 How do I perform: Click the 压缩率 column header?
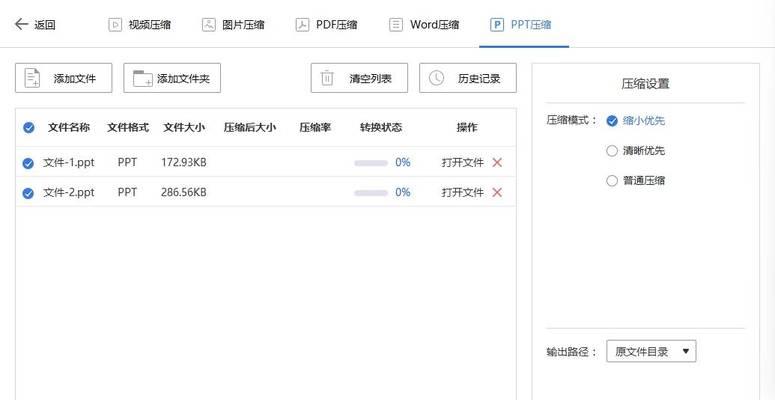(315, 128)
